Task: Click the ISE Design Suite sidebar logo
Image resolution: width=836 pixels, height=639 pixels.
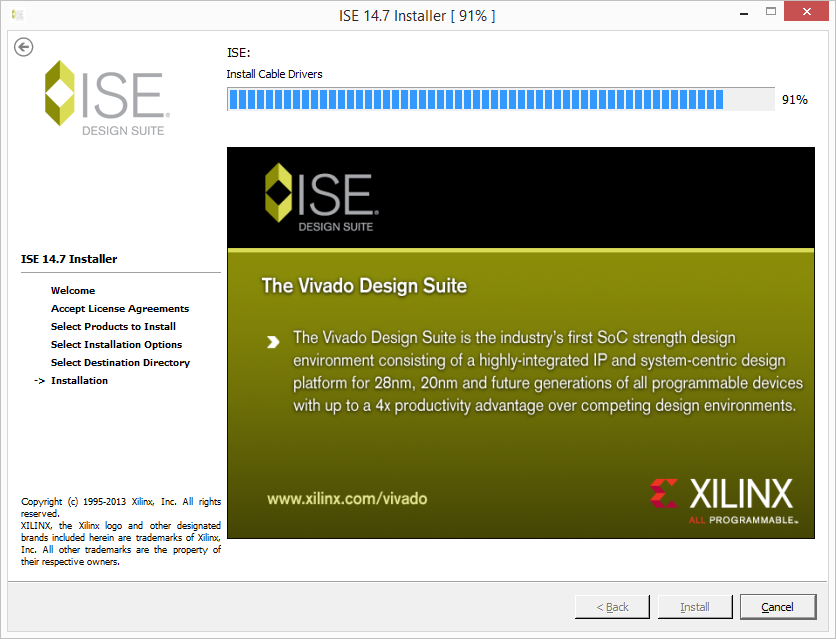Action: [107, 98]
